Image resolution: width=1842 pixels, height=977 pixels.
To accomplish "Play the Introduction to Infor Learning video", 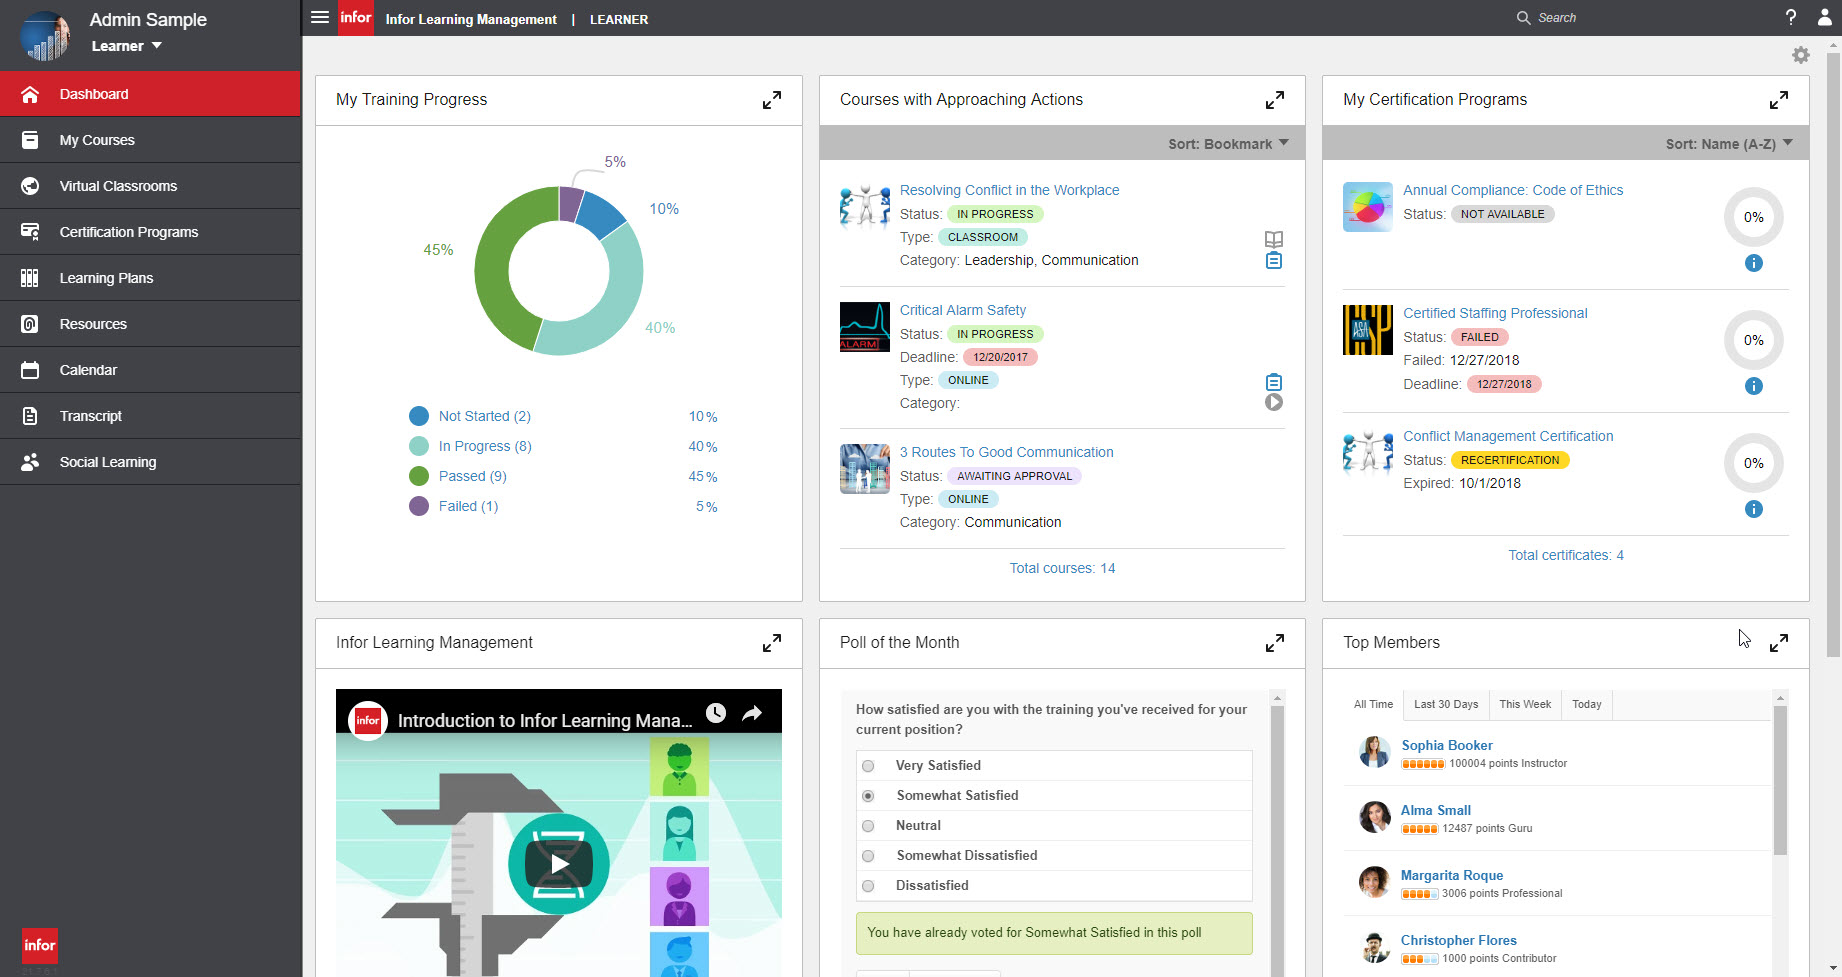I will [558, 863].
